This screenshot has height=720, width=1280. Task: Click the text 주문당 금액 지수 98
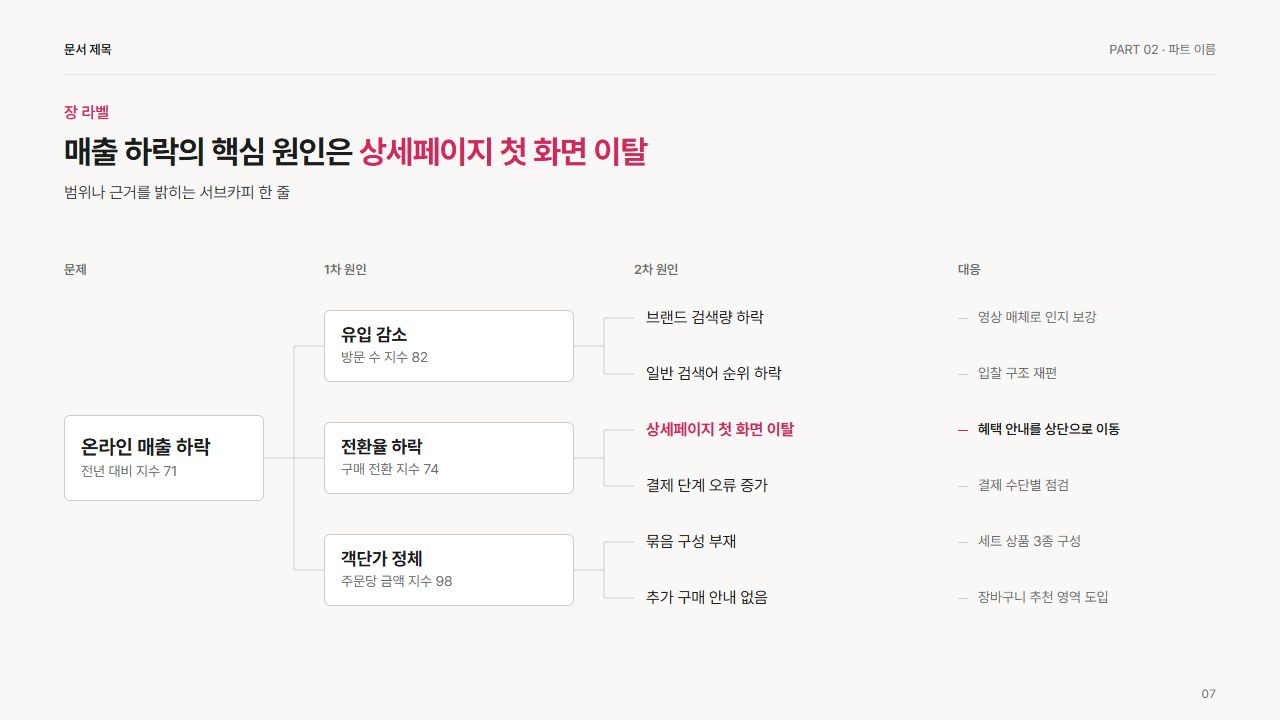397,581
